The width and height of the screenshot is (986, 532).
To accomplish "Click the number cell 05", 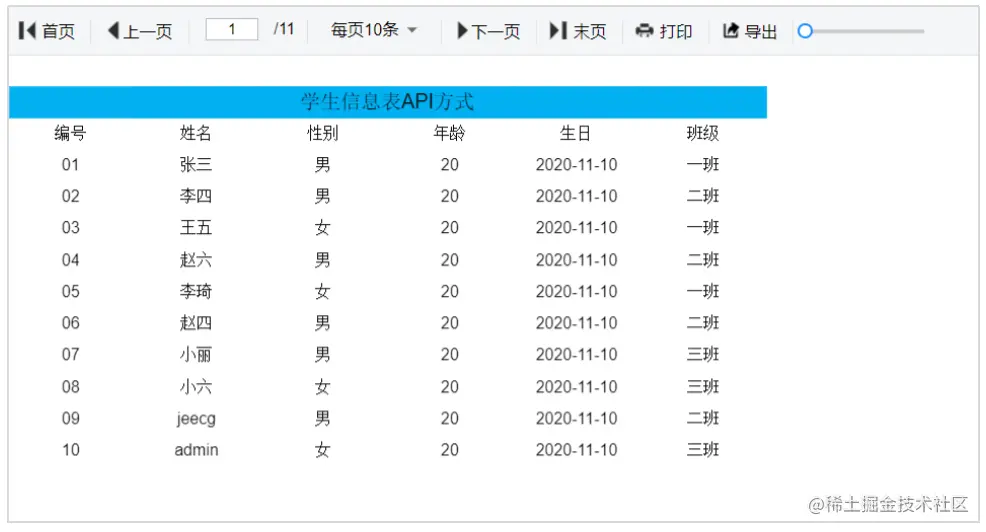I will [70, 292].
